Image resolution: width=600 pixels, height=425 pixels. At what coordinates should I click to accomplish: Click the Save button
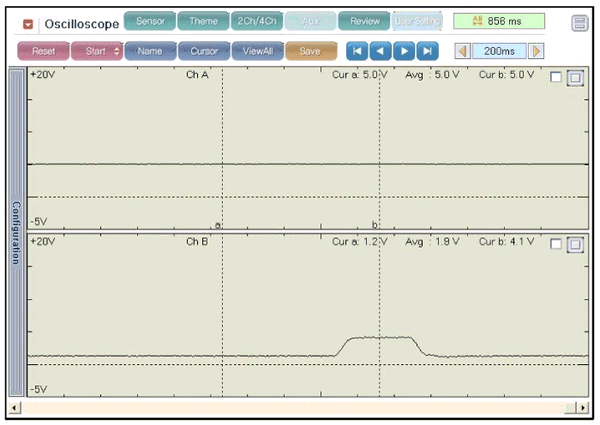pos(310,50)
